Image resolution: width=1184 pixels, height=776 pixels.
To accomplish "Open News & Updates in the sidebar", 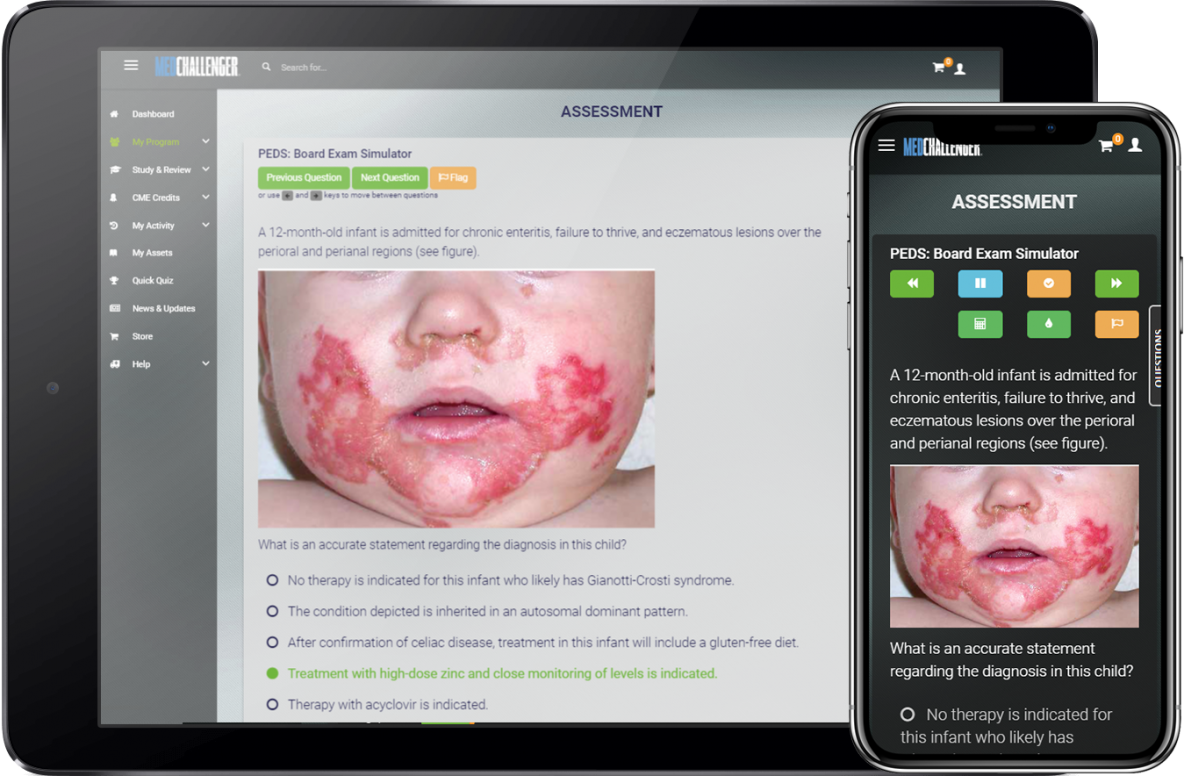I will click(163, 309).
